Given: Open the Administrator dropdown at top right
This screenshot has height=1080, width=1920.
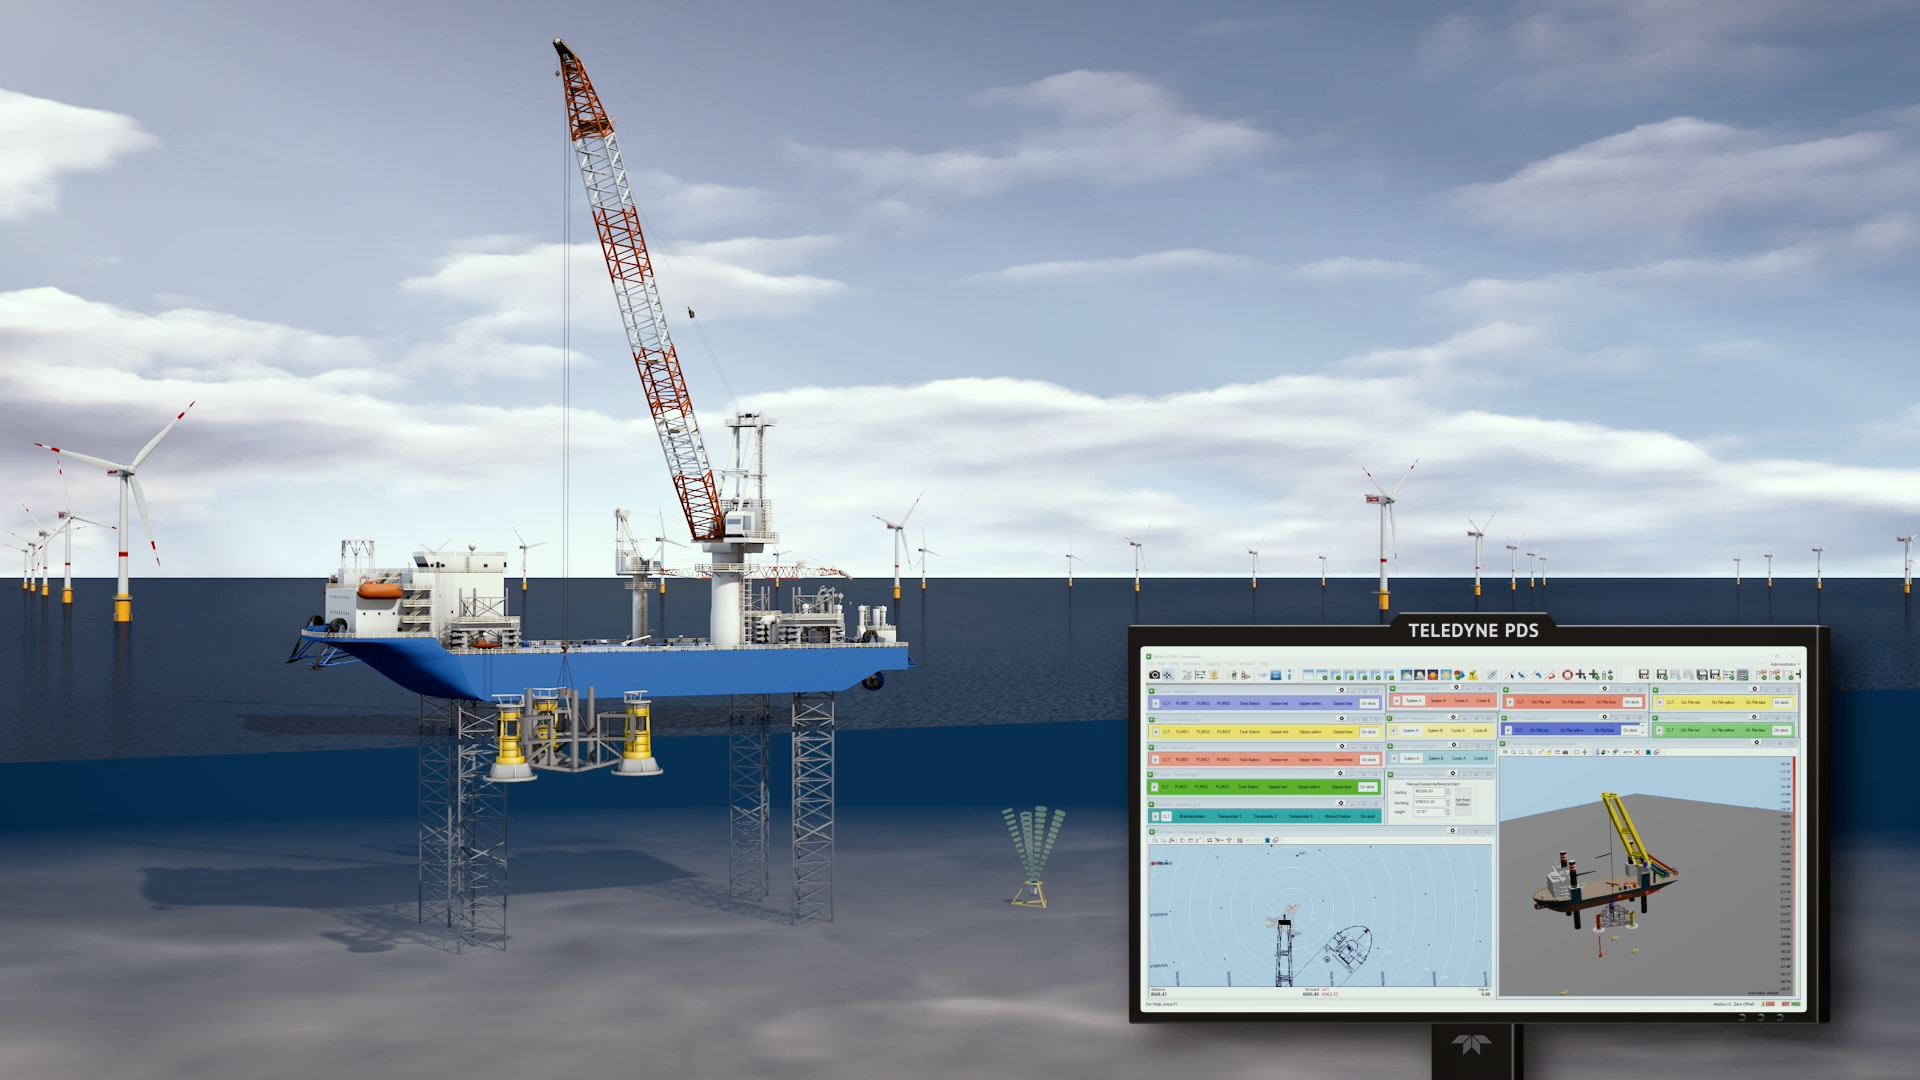Looking at the screenshot, I should (x=1785, y=664).
